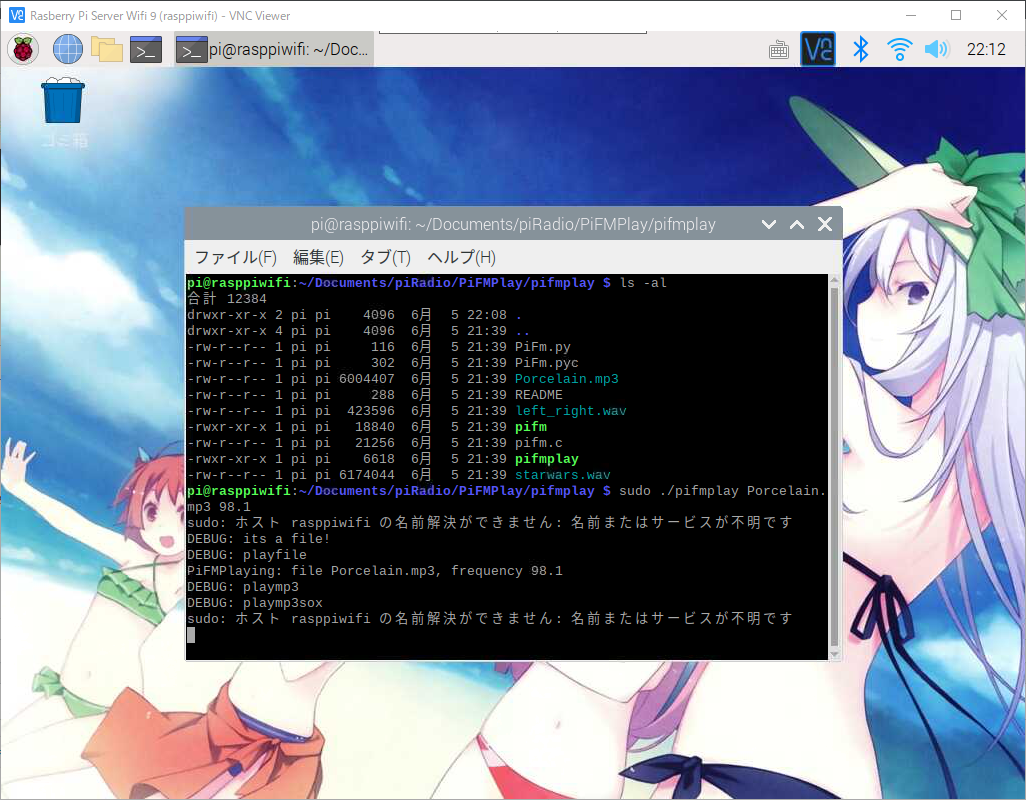The height and width of the screenshot is (800, 1026).
Task: Click the VNC Viewer logo in title bar
Action: tap(17, 15)
